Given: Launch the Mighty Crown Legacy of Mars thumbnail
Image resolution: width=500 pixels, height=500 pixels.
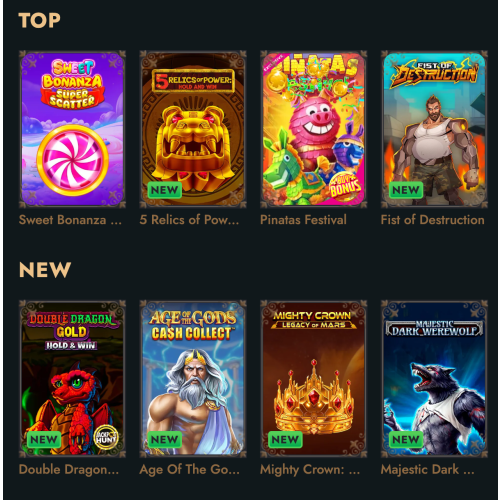Looking at the screenshot, I should pyautogui.click(x=314, y=379).
